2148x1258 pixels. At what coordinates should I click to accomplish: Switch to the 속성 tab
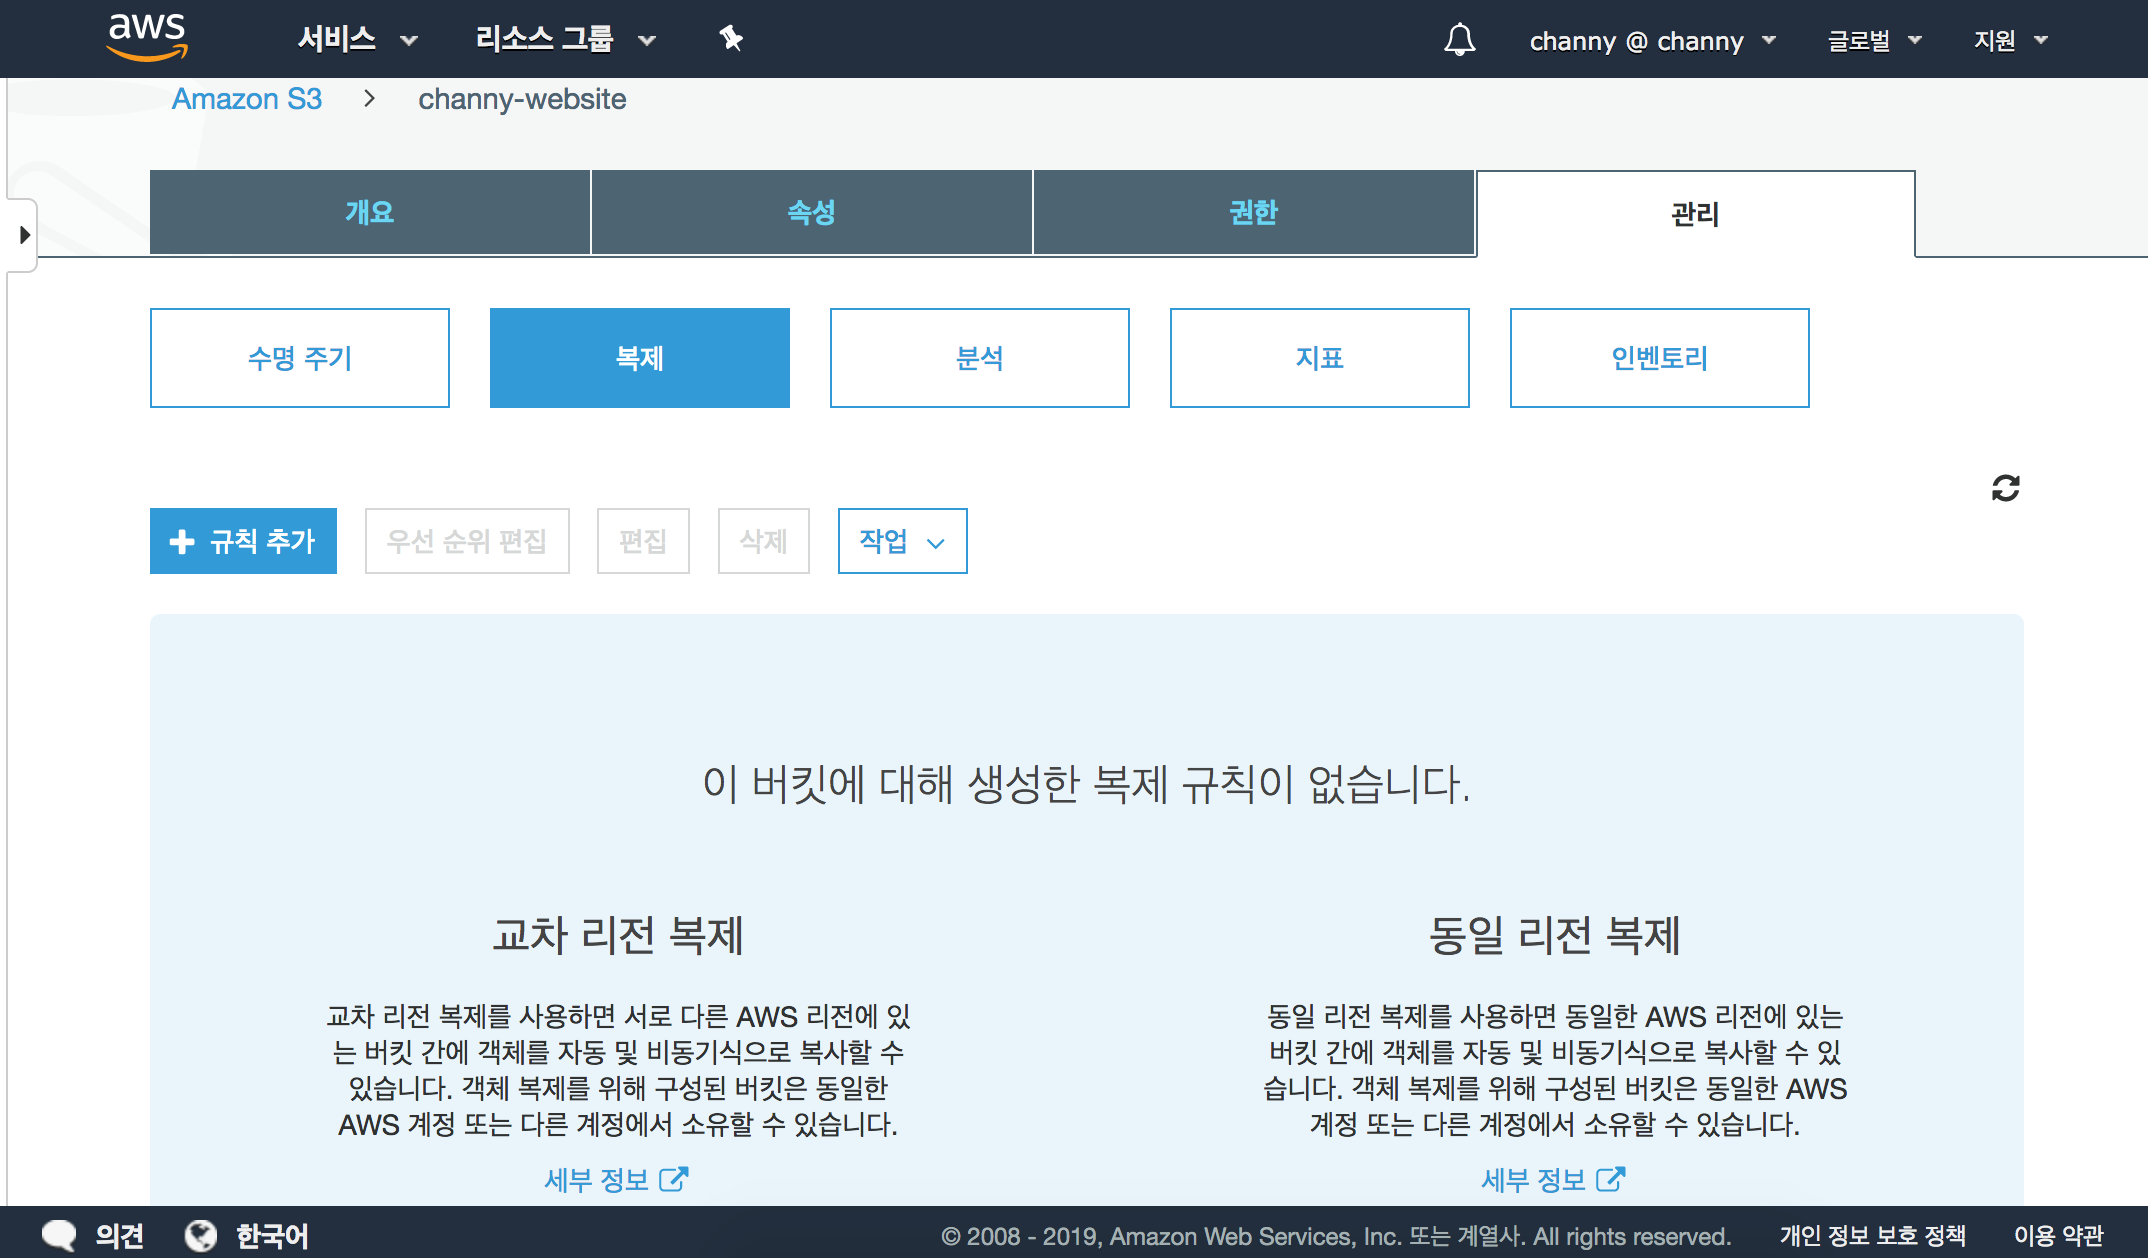pos(811,212)
